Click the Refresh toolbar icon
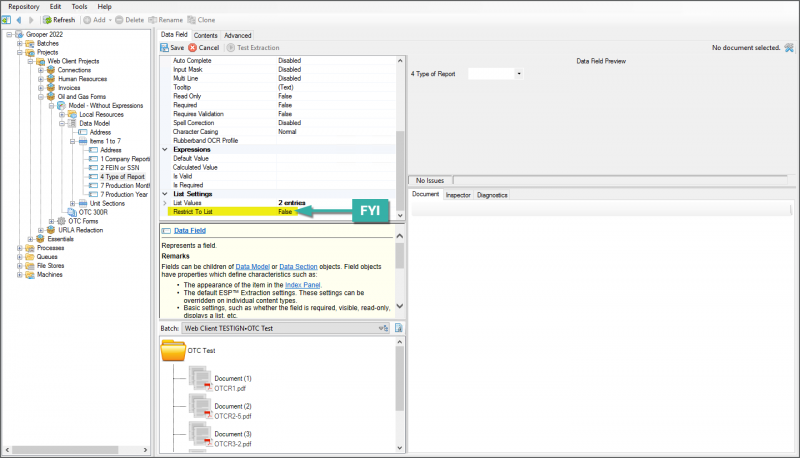Image resolution: width=800 pixels, height=458 pixels. [46, 19]
